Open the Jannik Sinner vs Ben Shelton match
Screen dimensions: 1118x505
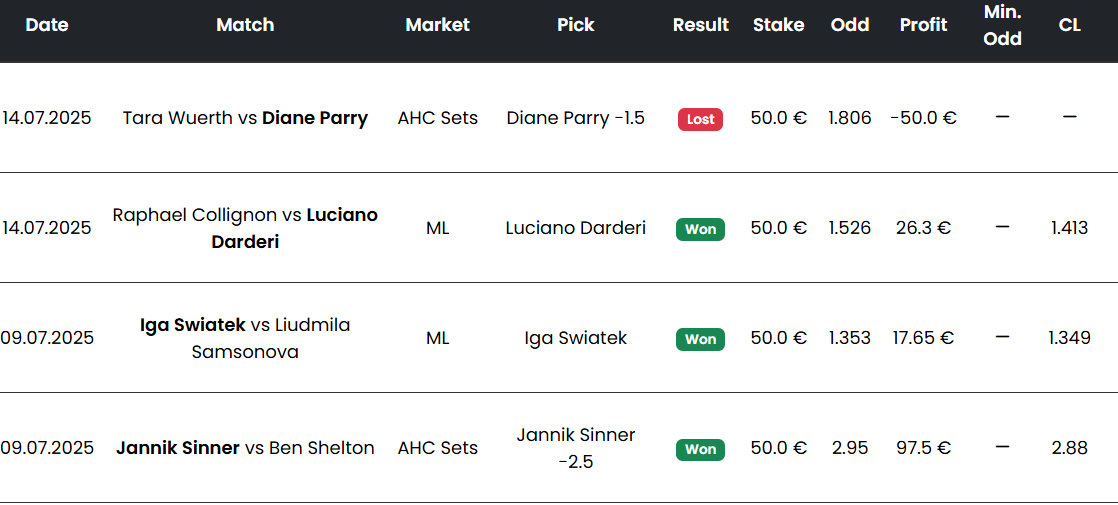245,448
